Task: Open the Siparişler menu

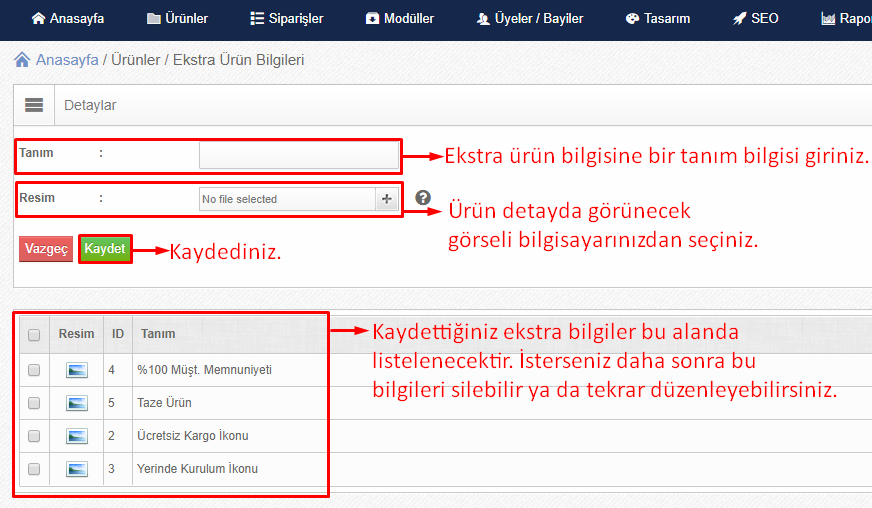Action: click(x=286, y=18)
